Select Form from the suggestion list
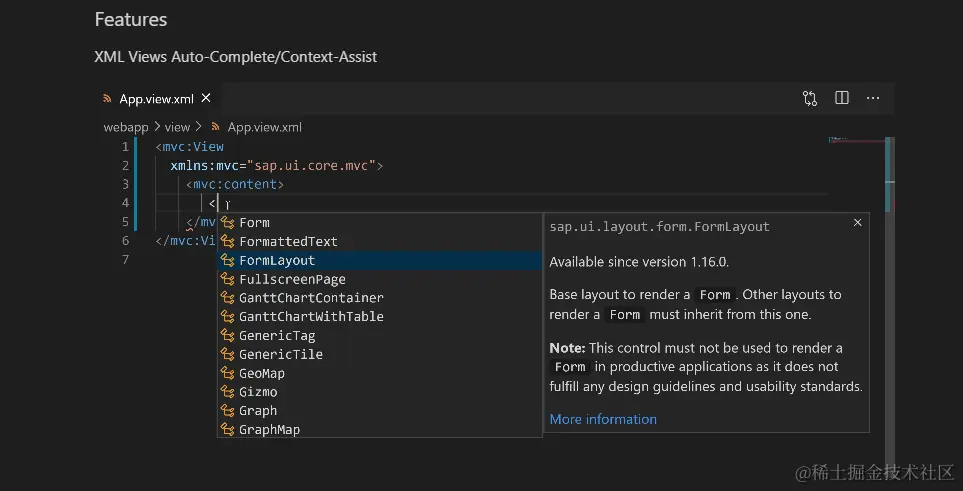This screenshot has height=491, width=963. click(254, 223)
